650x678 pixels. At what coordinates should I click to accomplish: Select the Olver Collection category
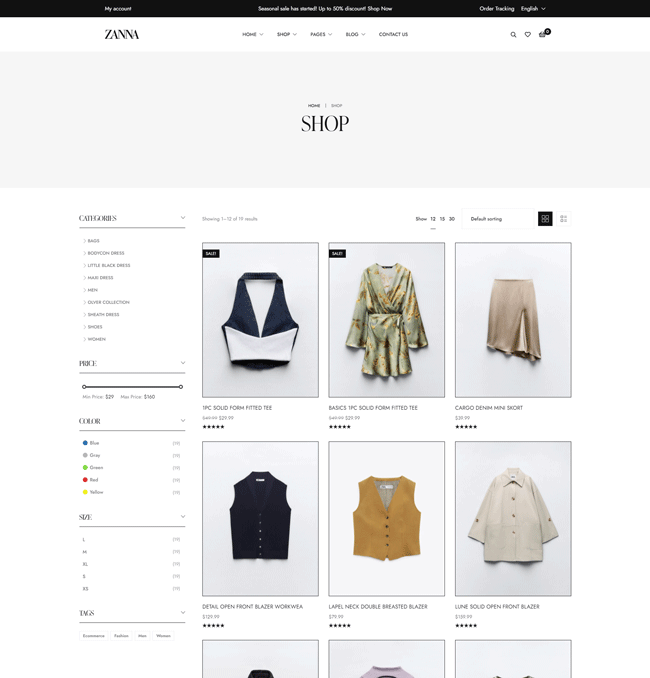(x=108, y=302)
